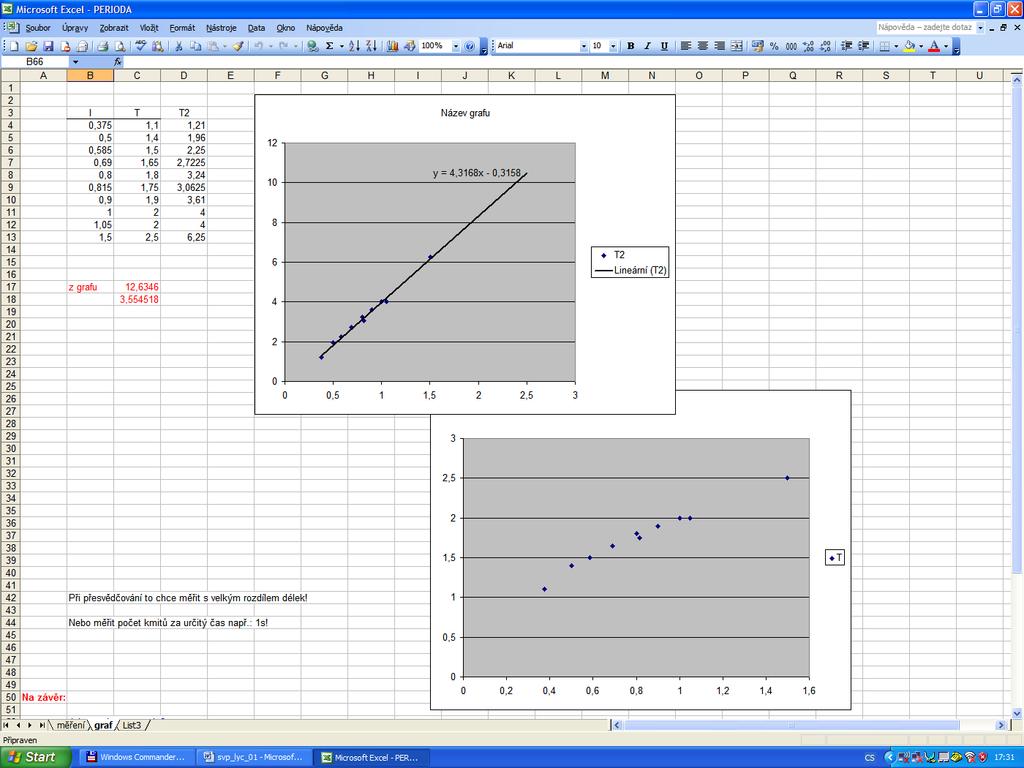Toggle bold formatting
Screen dimensions: 1024x768
[631, 46]
